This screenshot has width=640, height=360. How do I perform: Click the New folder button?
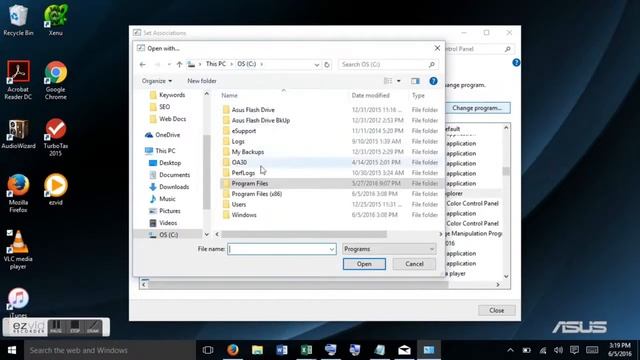[x=202, y=81]
